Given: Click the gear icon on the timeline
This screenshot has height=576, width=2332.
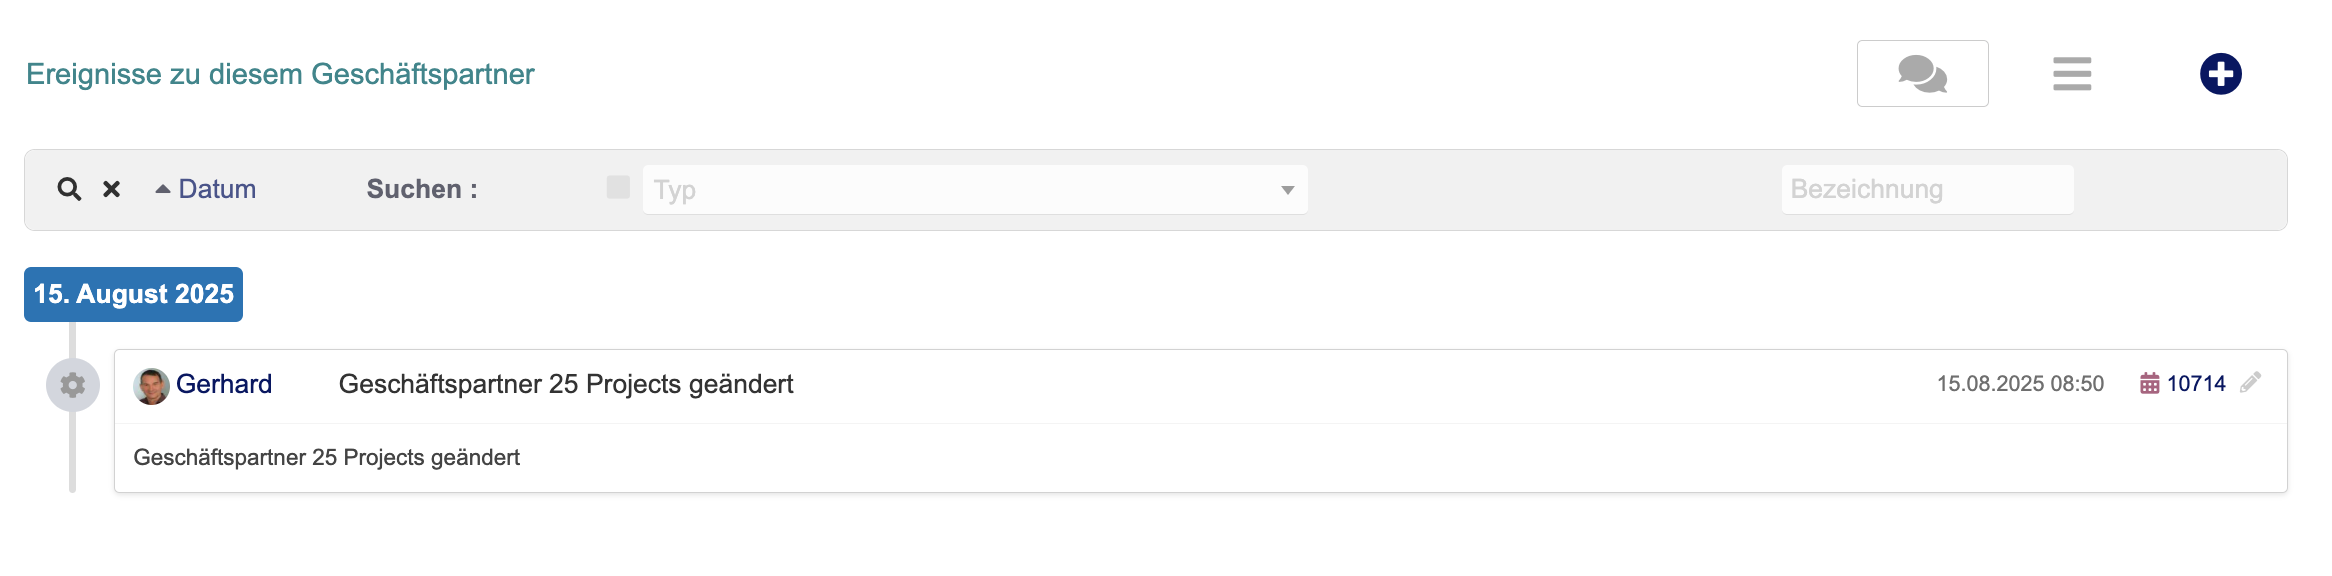Looking at the screenshot, I should 73,385.
